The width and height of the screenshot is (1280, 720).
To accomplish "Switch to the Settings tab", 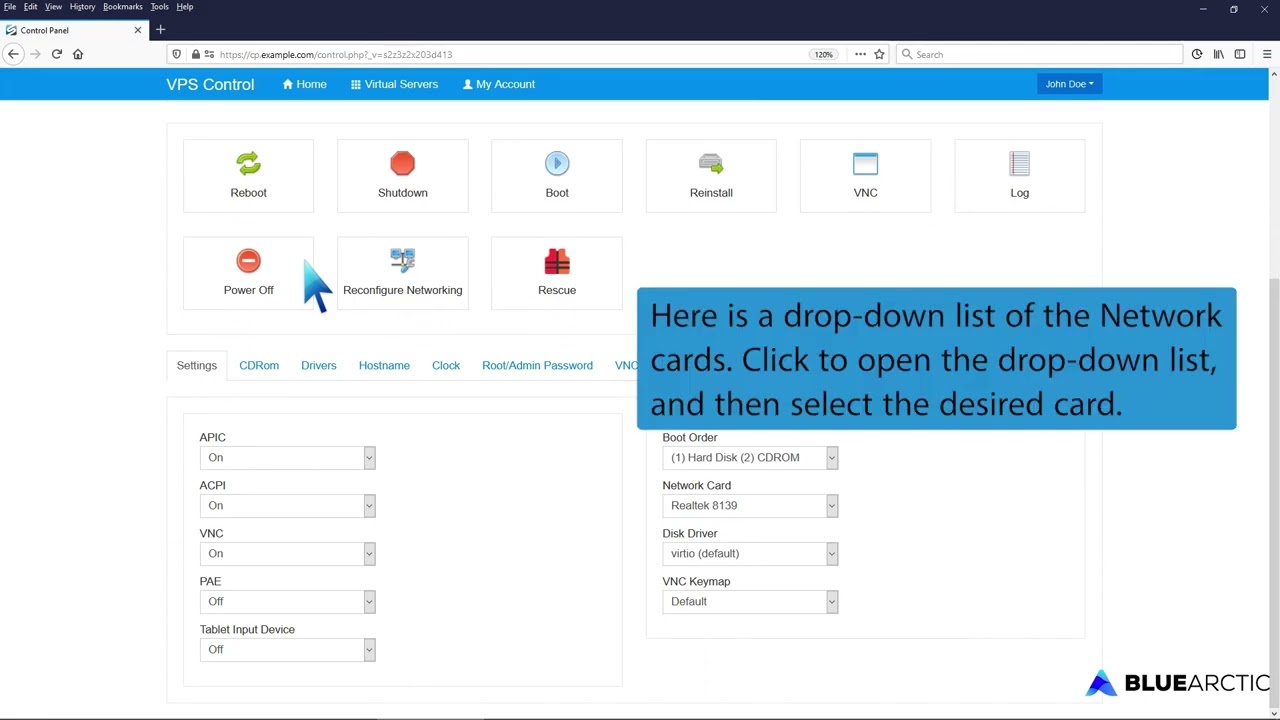I will (197, 365).
